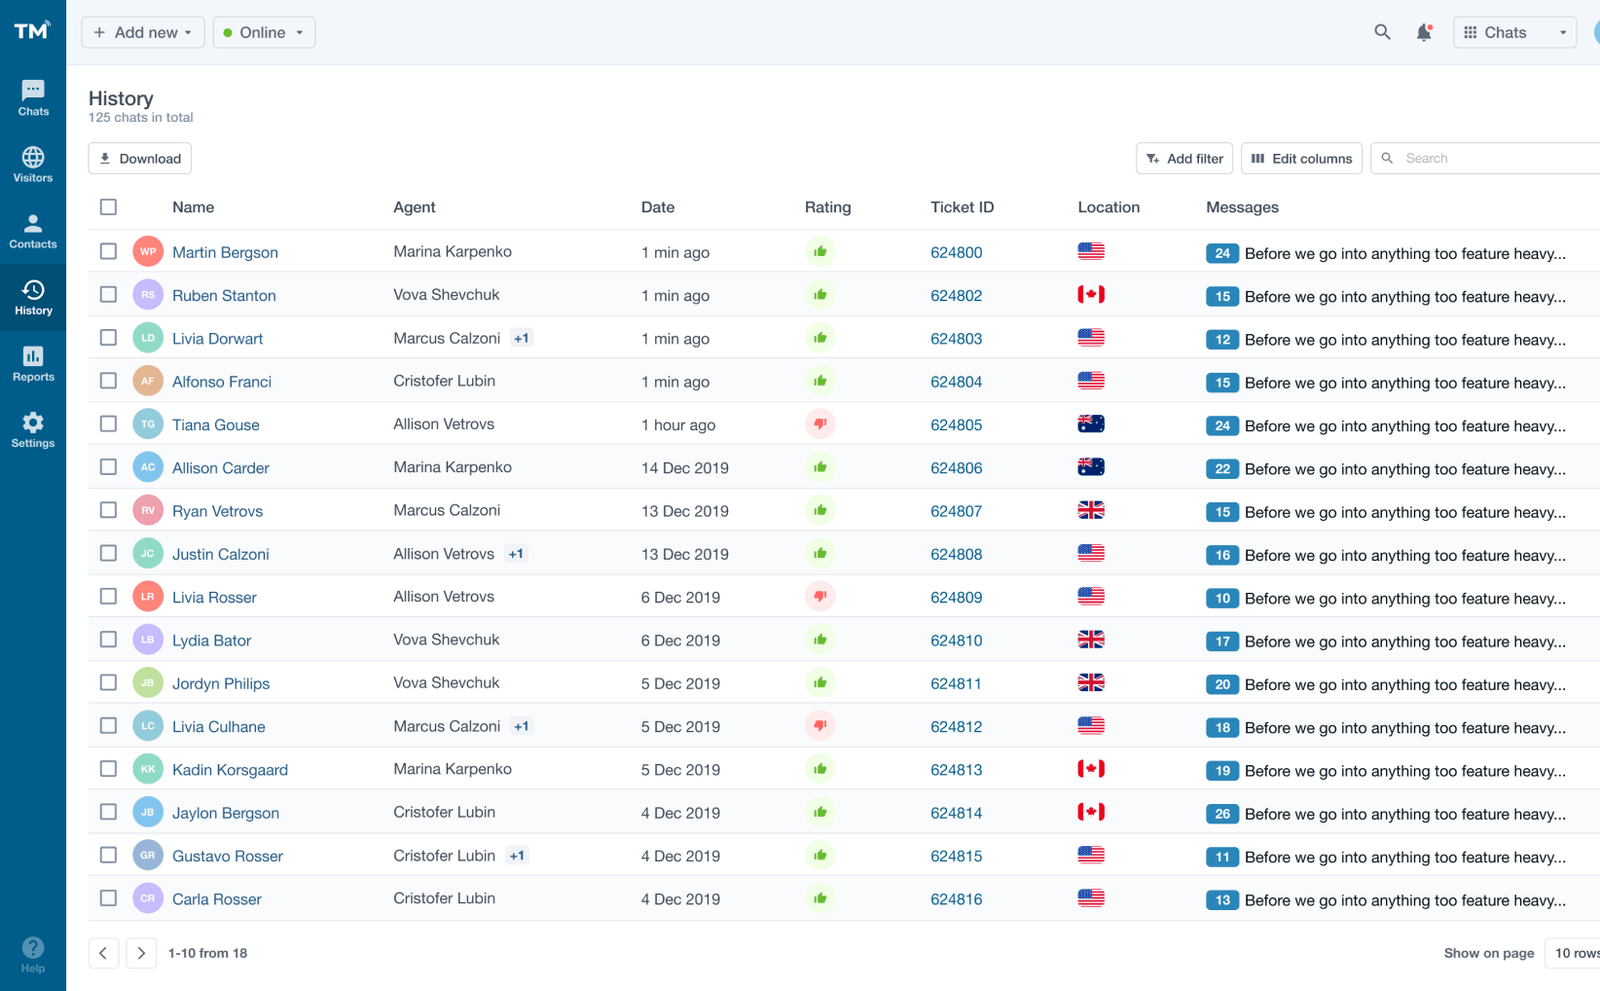Image resolution: width=1600 pixels, height=991 pixels.
Task: Open ticket 624805 link
Action: [x=956, y=424]
